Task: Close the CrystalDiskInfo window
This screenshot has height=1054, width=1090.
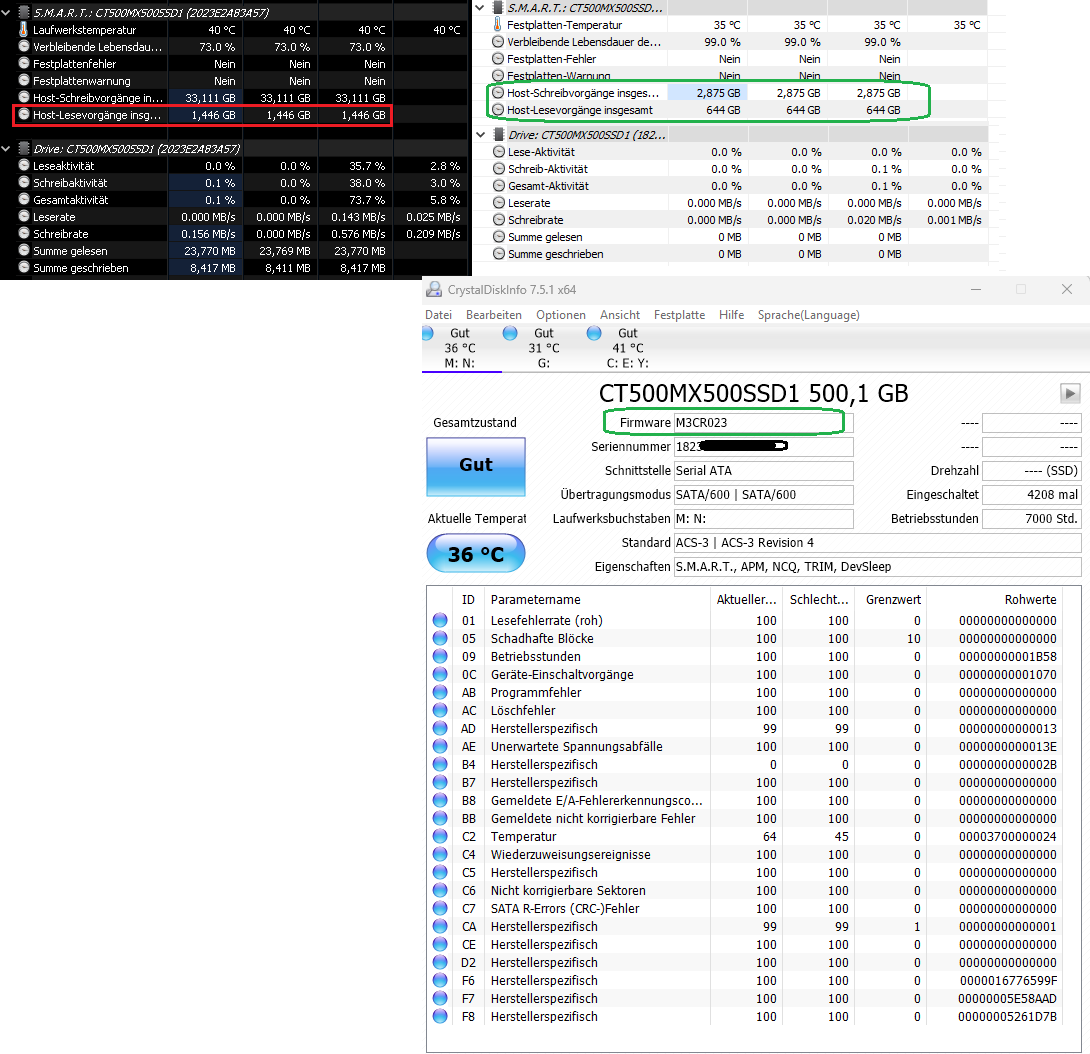Action: (x=1067, y=289)
